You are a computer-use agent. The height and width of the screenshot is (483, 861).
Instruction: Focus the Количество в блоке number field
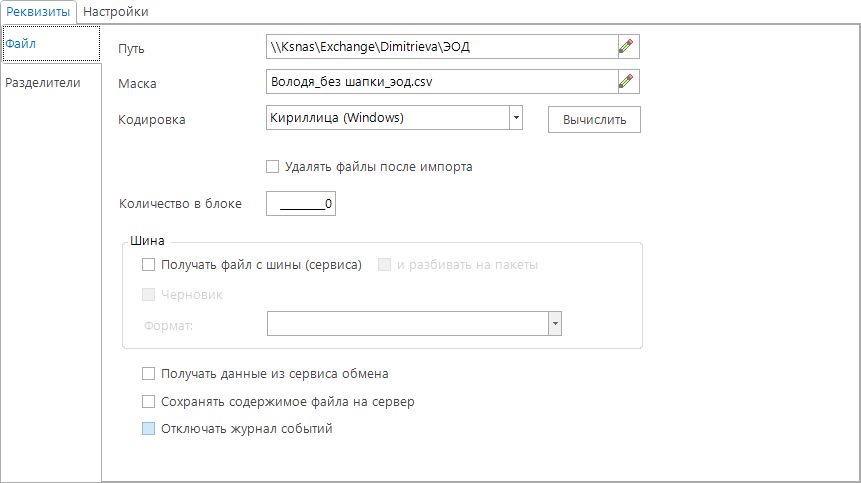(303, 204)
